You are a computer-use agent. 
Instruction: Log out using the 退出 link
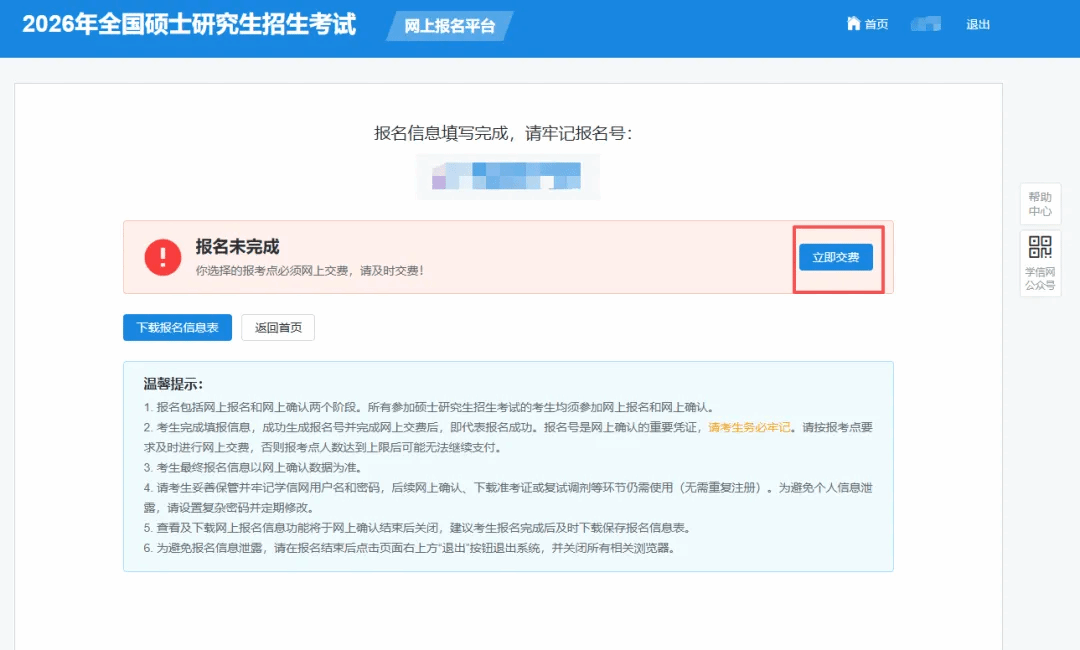pyautogui.click(x=978, y=24)
